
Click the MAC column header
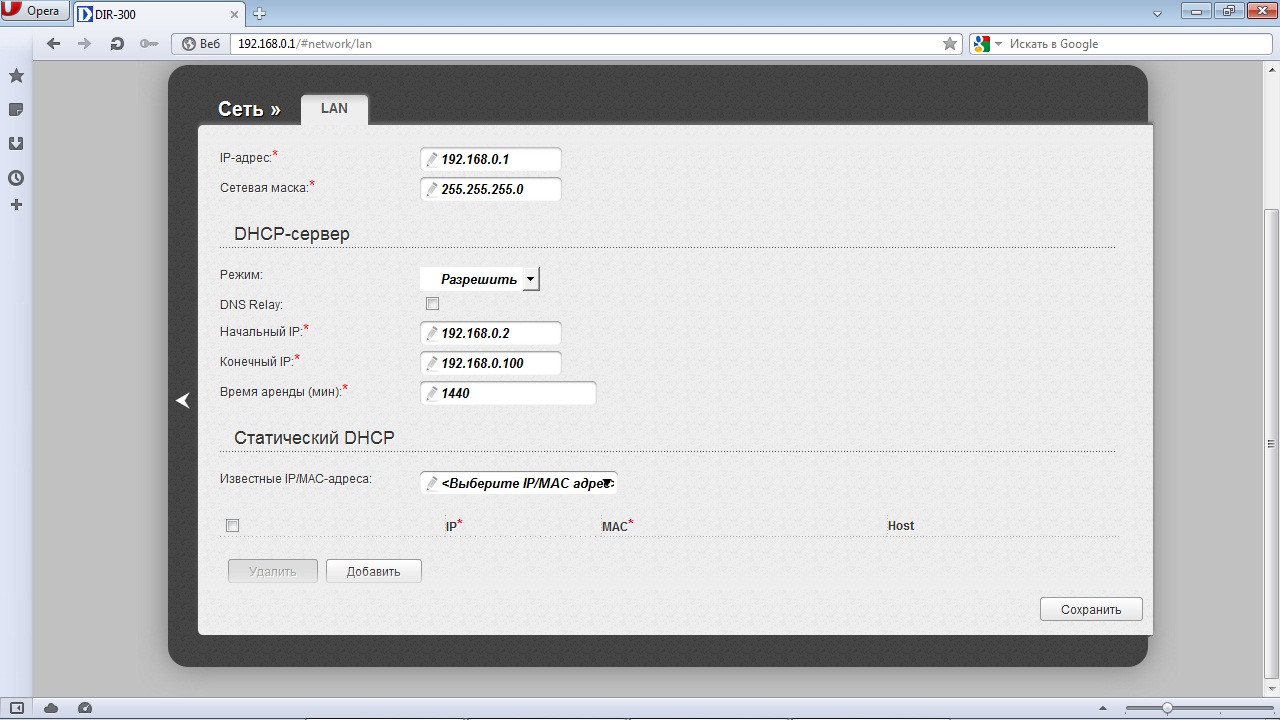coord(614,526)
